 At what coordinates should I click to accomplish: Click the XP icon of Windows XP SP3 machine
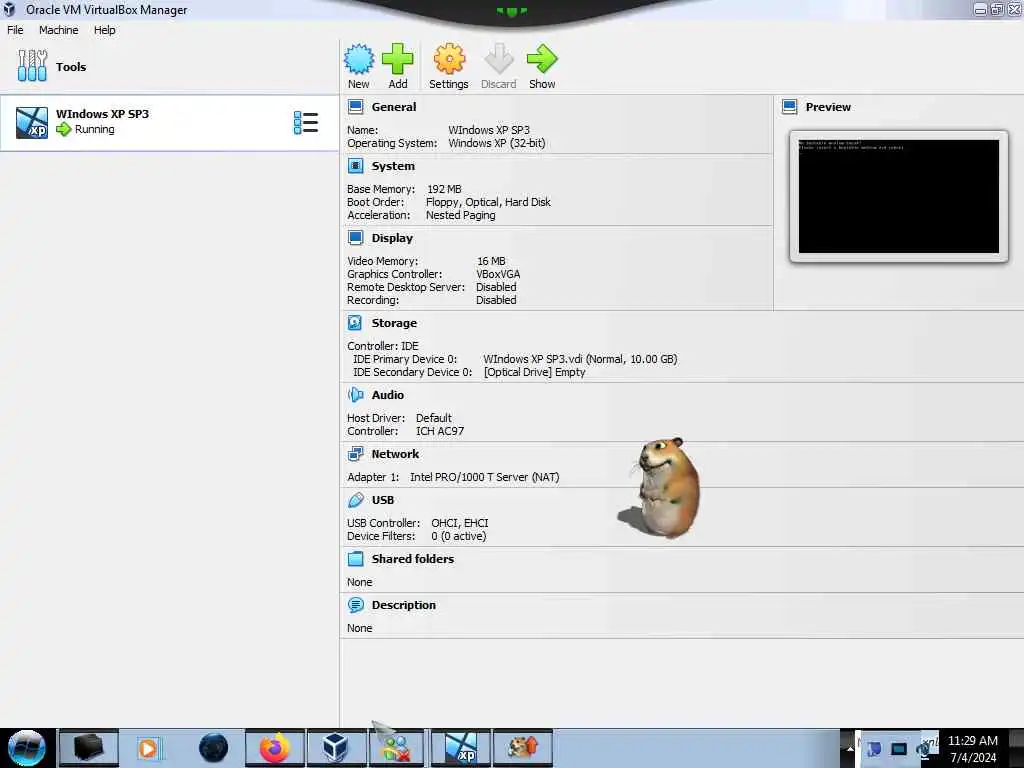32,123
